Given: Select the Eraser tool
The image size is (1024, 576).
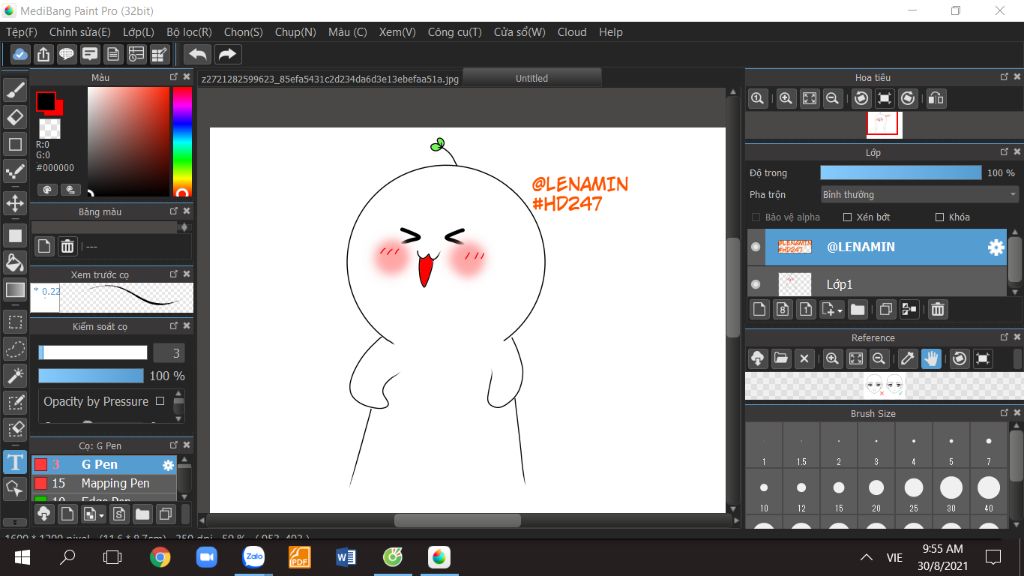Looking at the screenshot, I should click(x=15, y=117).
